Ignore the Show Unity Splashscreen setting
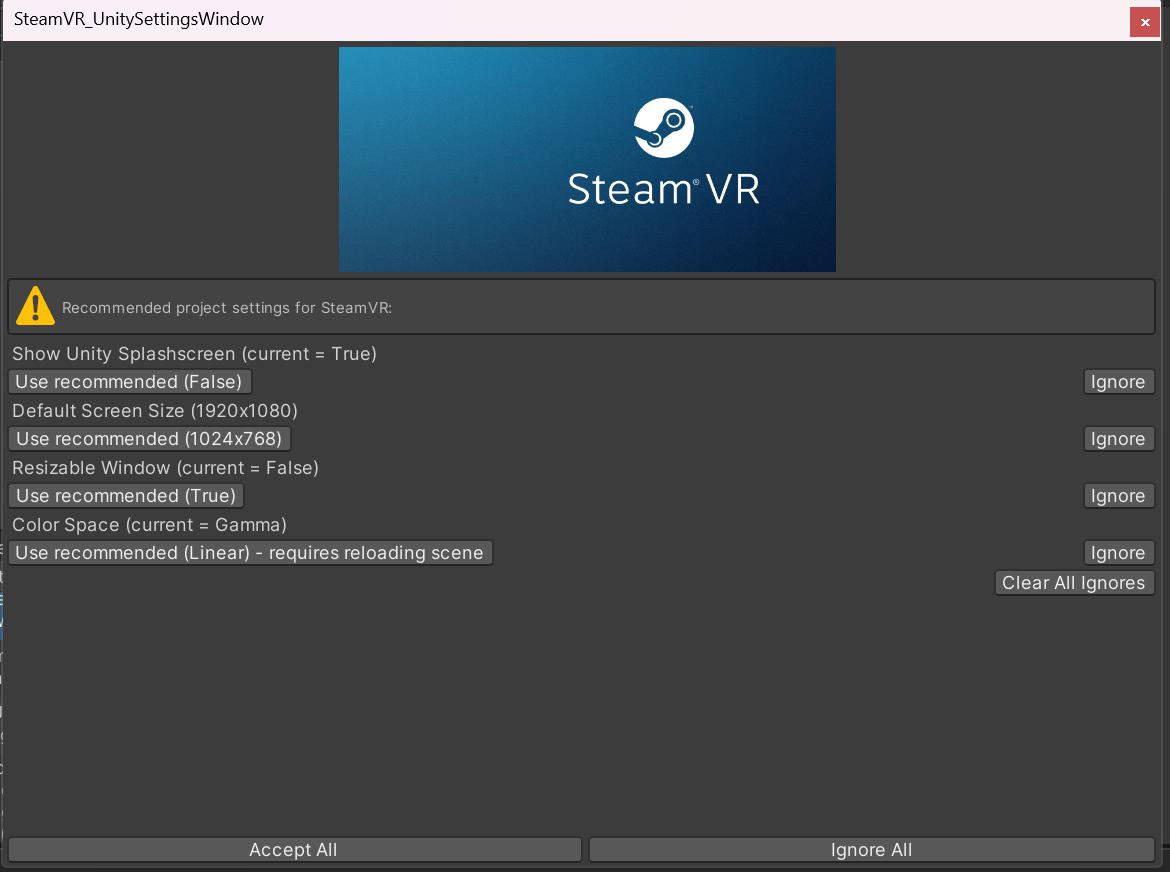Viewport: 1170px width, 872px height. click(1119, 382)
